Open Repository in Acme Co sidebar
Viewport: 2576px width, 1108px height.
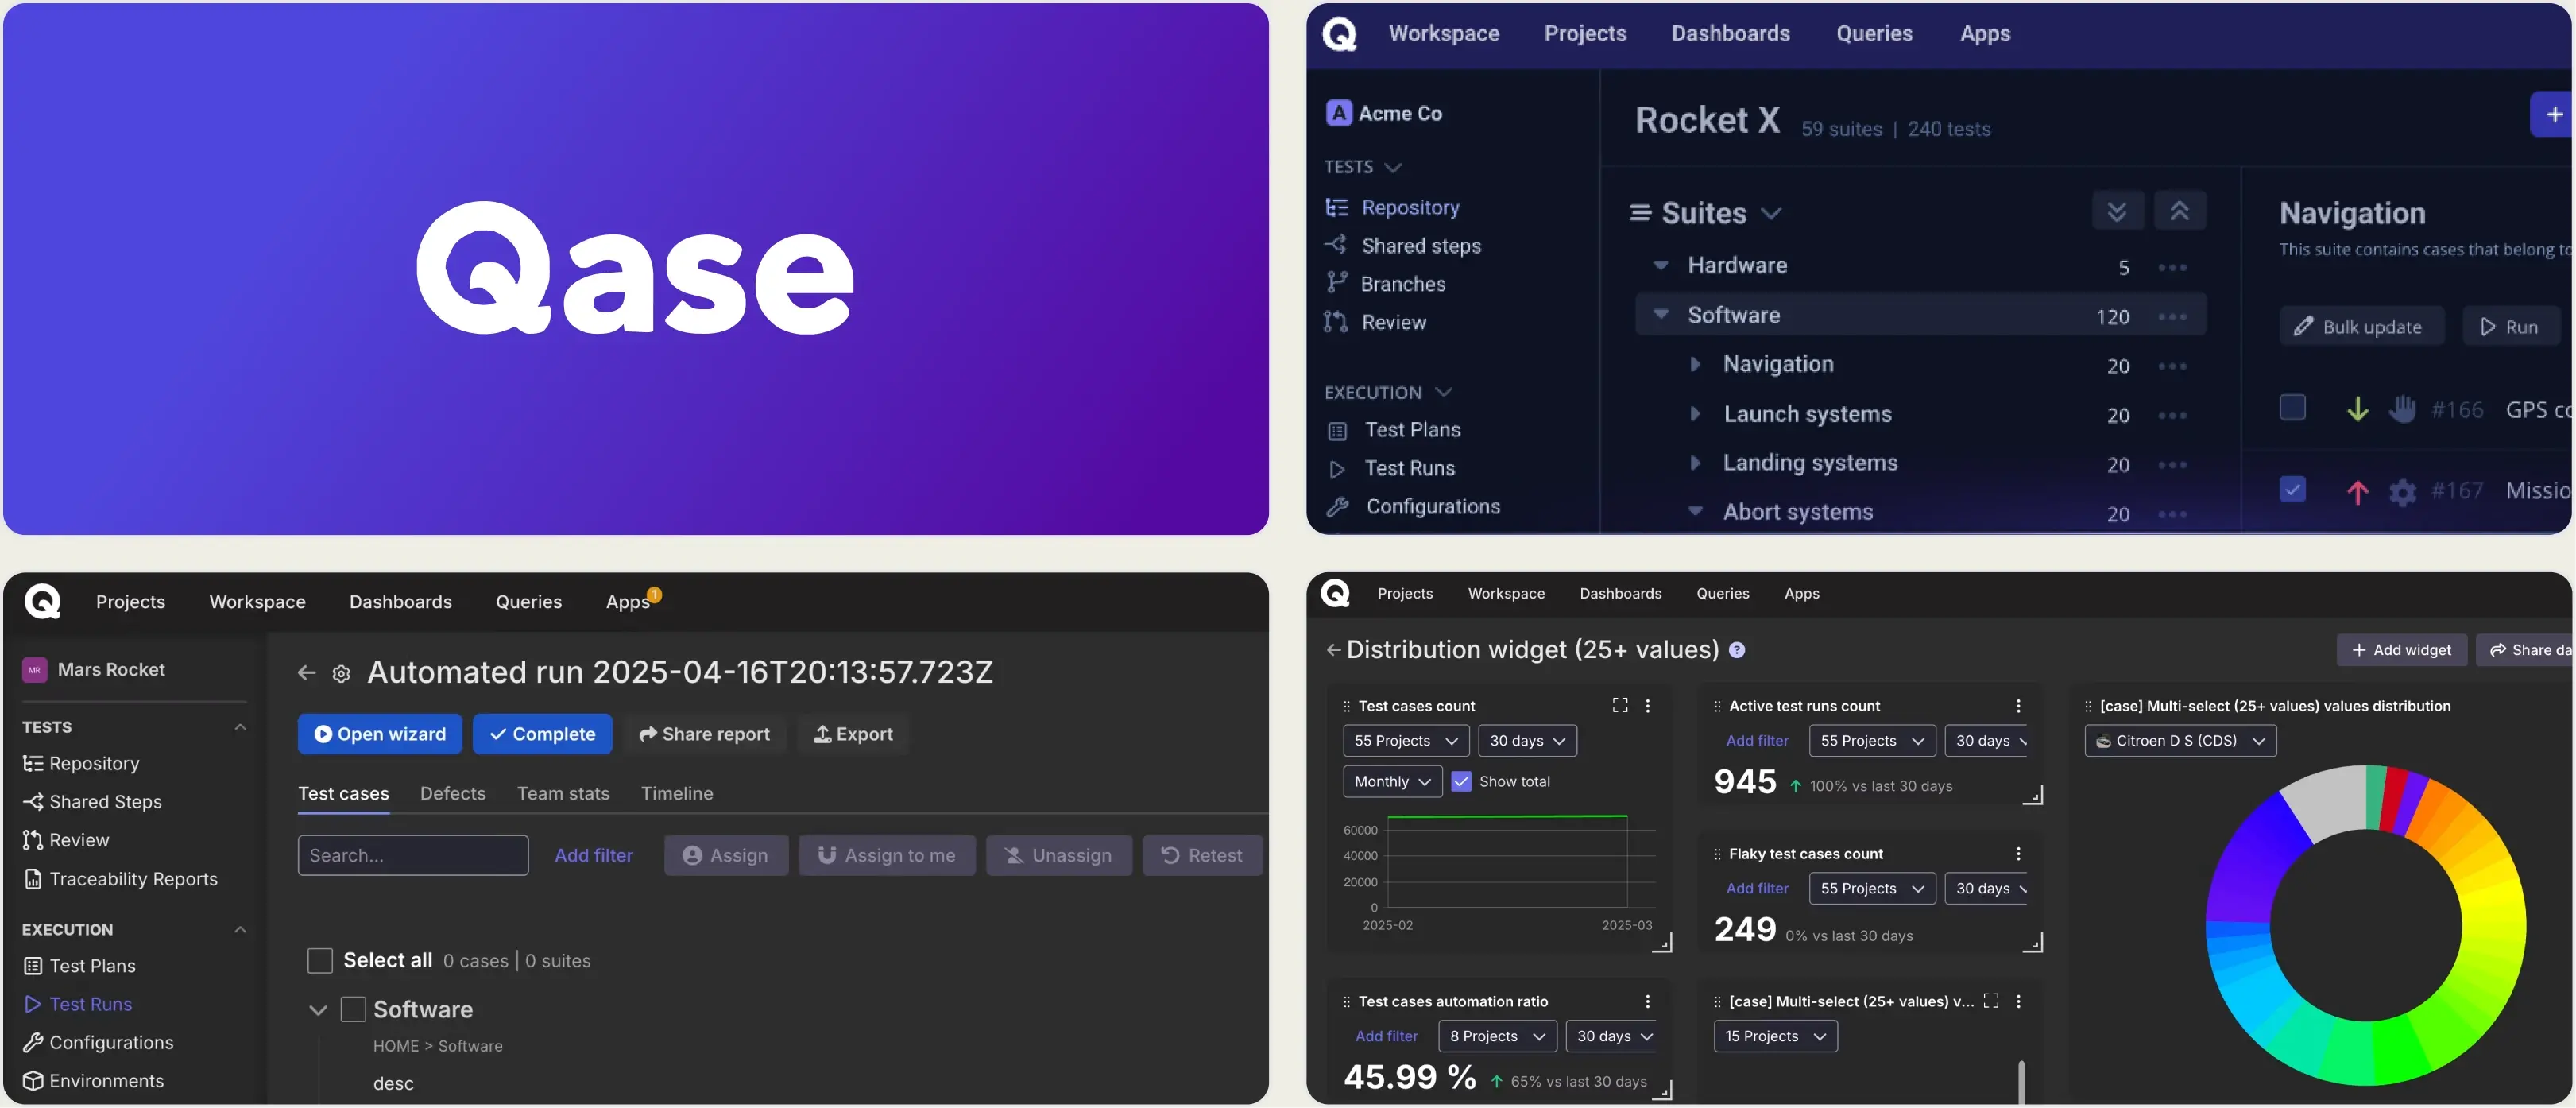pyautogui.click(x=1392, y=207)
